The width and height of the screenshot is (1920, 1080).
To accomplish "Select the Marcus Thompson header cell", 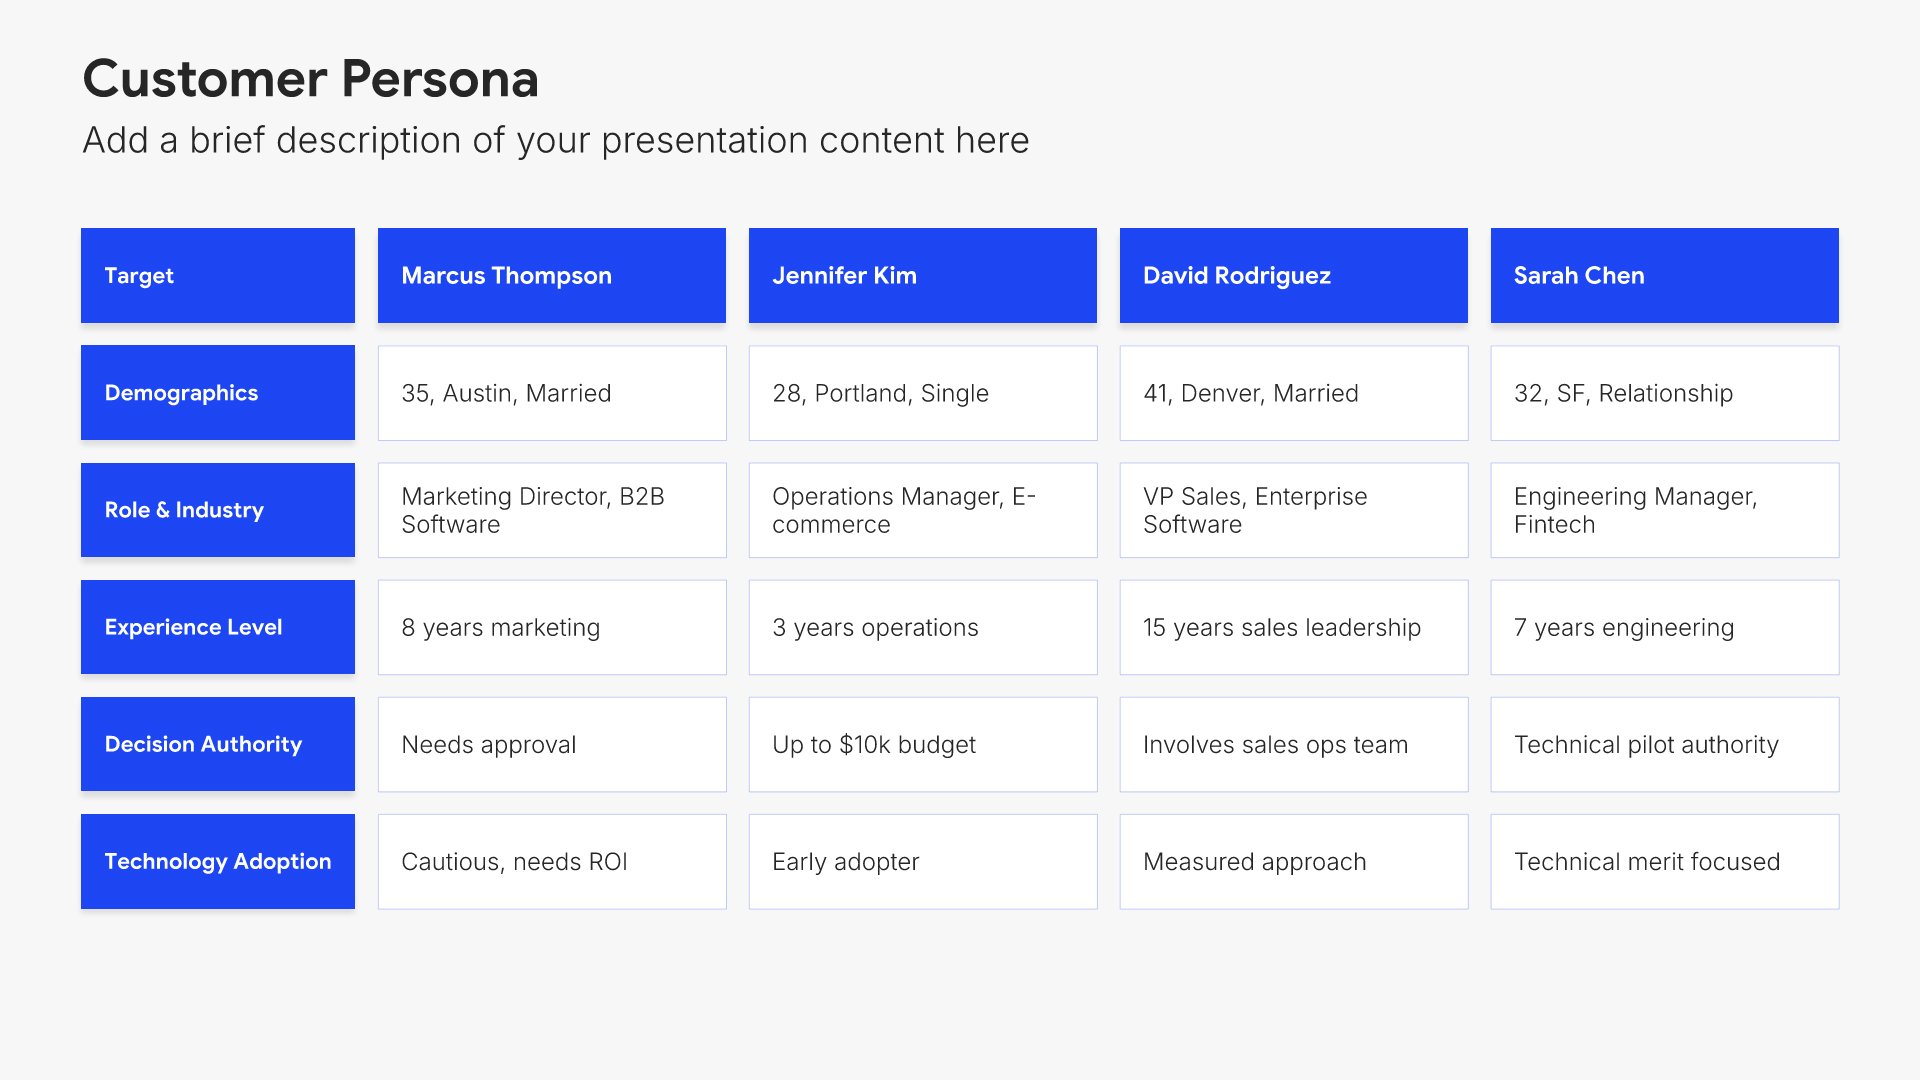I will (x=552, y=275).
